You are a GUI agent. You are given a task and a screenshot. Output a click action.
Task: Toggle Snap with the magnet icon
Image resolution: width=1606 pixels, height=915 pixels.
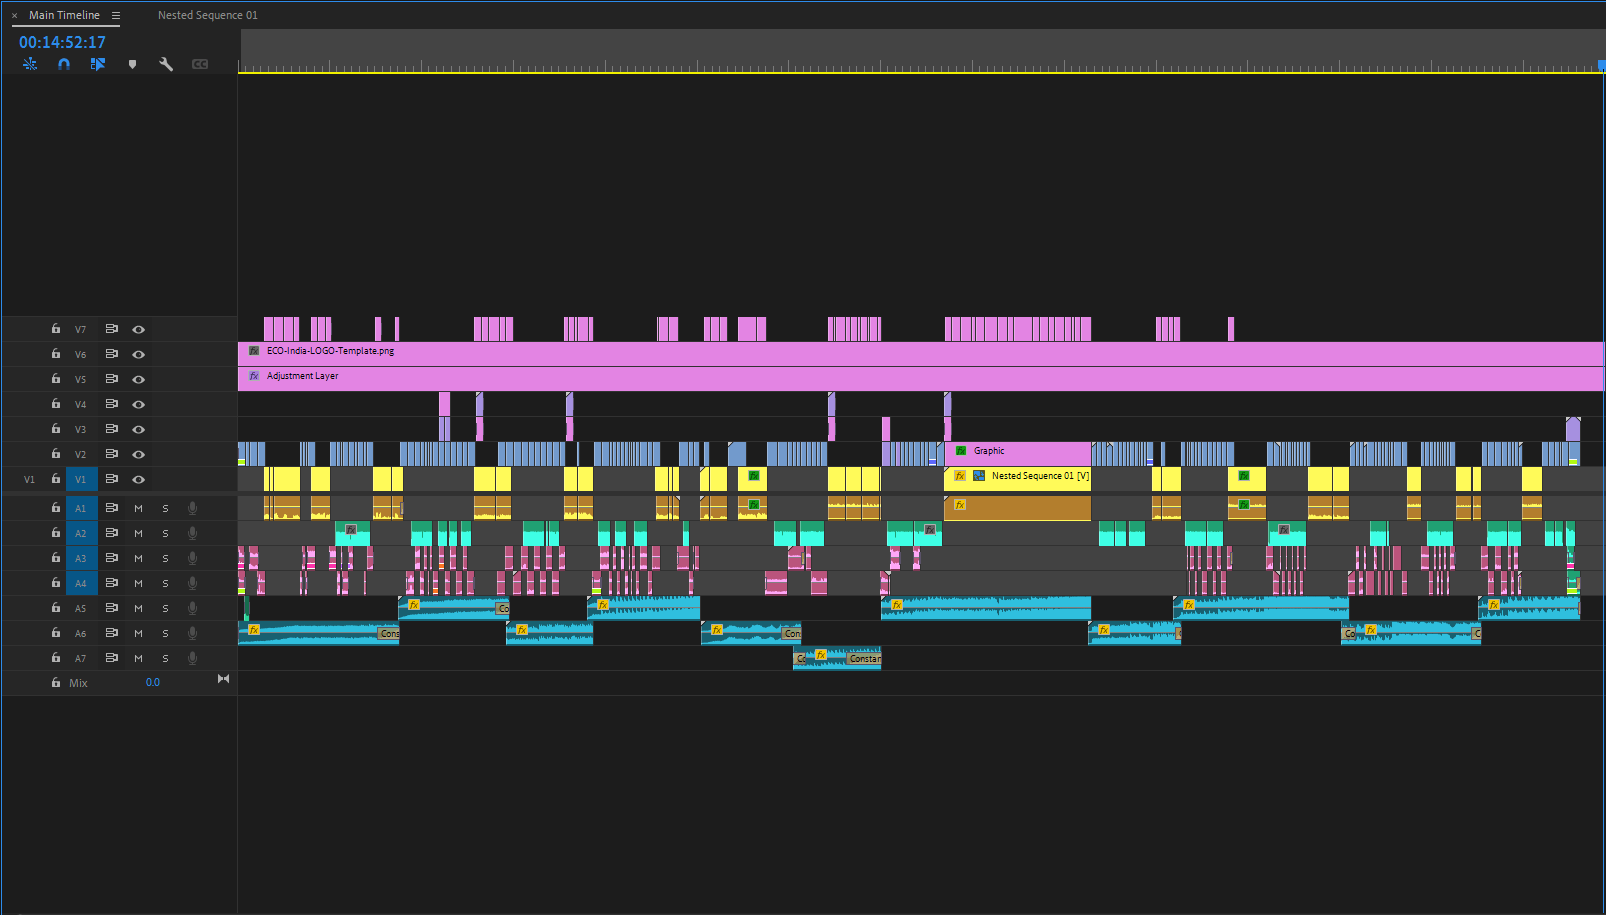(64, 63)
